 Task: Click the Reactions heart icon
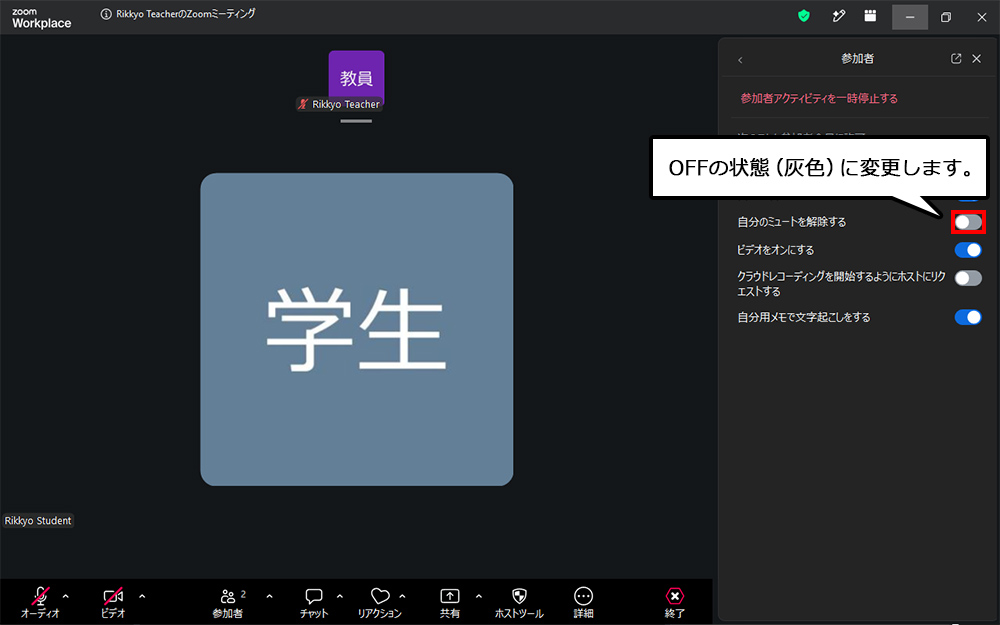pyautogui.click(x=380, y=596)
